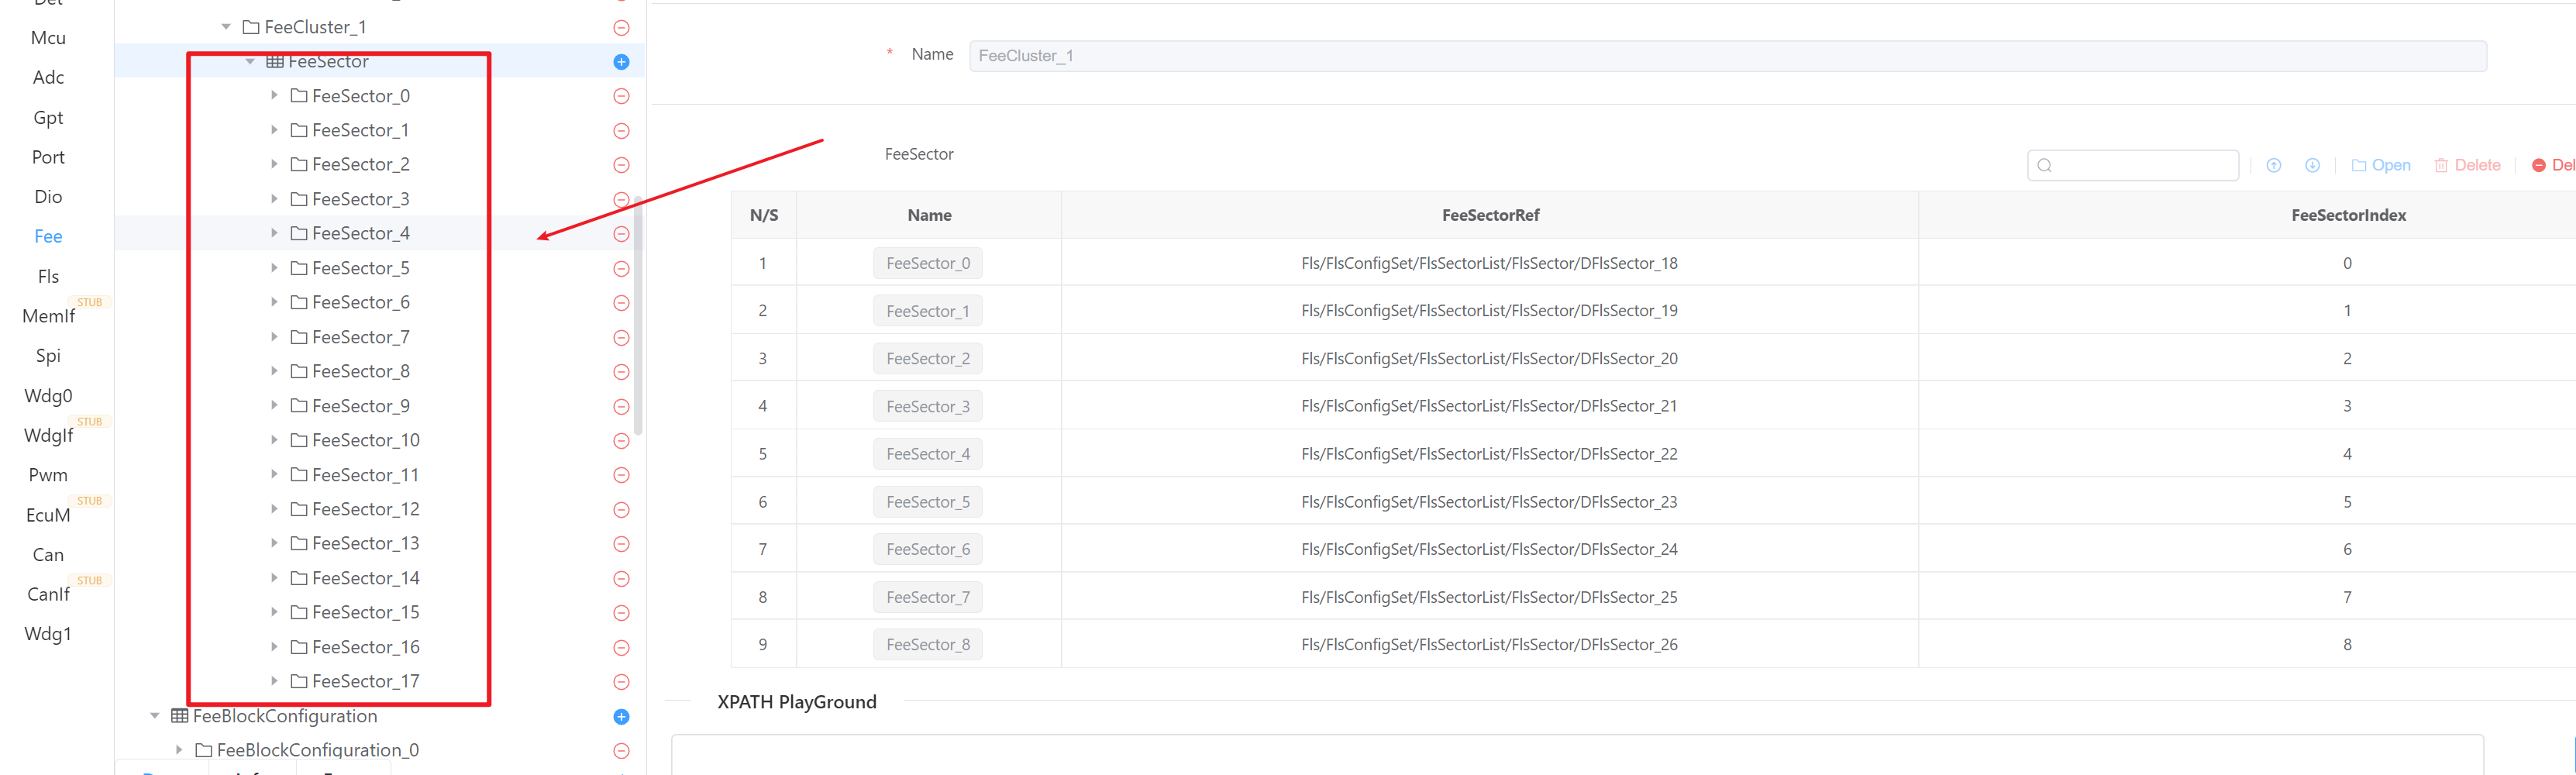Delete FeeSector_2 with its red minus icon

coord(621,165)
